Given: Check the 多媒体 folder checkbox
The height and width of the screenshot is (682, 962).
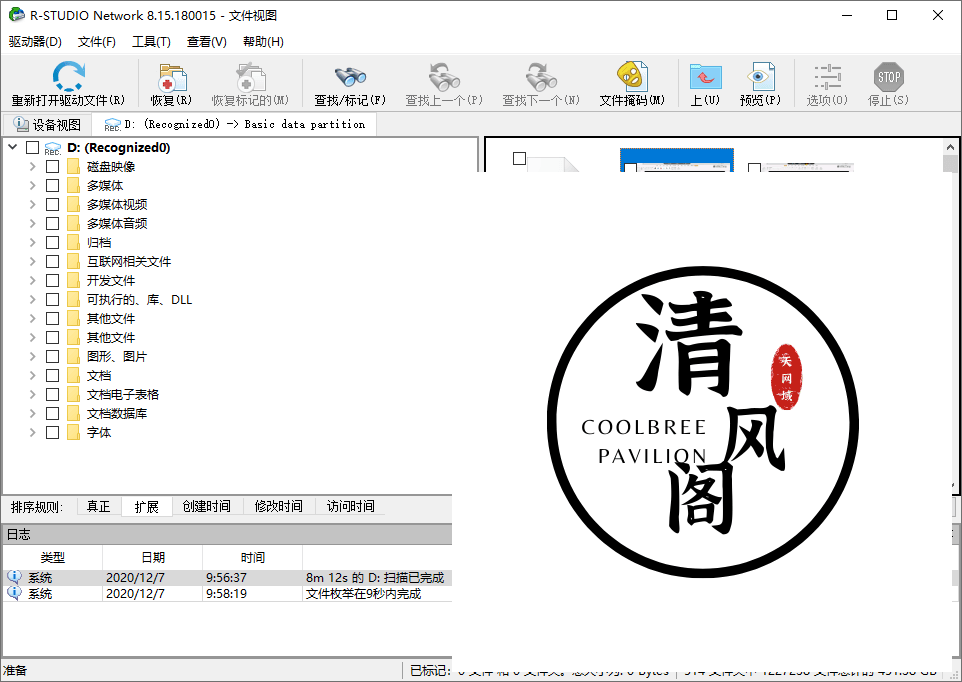Looking at the screenshot, I should click(53, 185).
